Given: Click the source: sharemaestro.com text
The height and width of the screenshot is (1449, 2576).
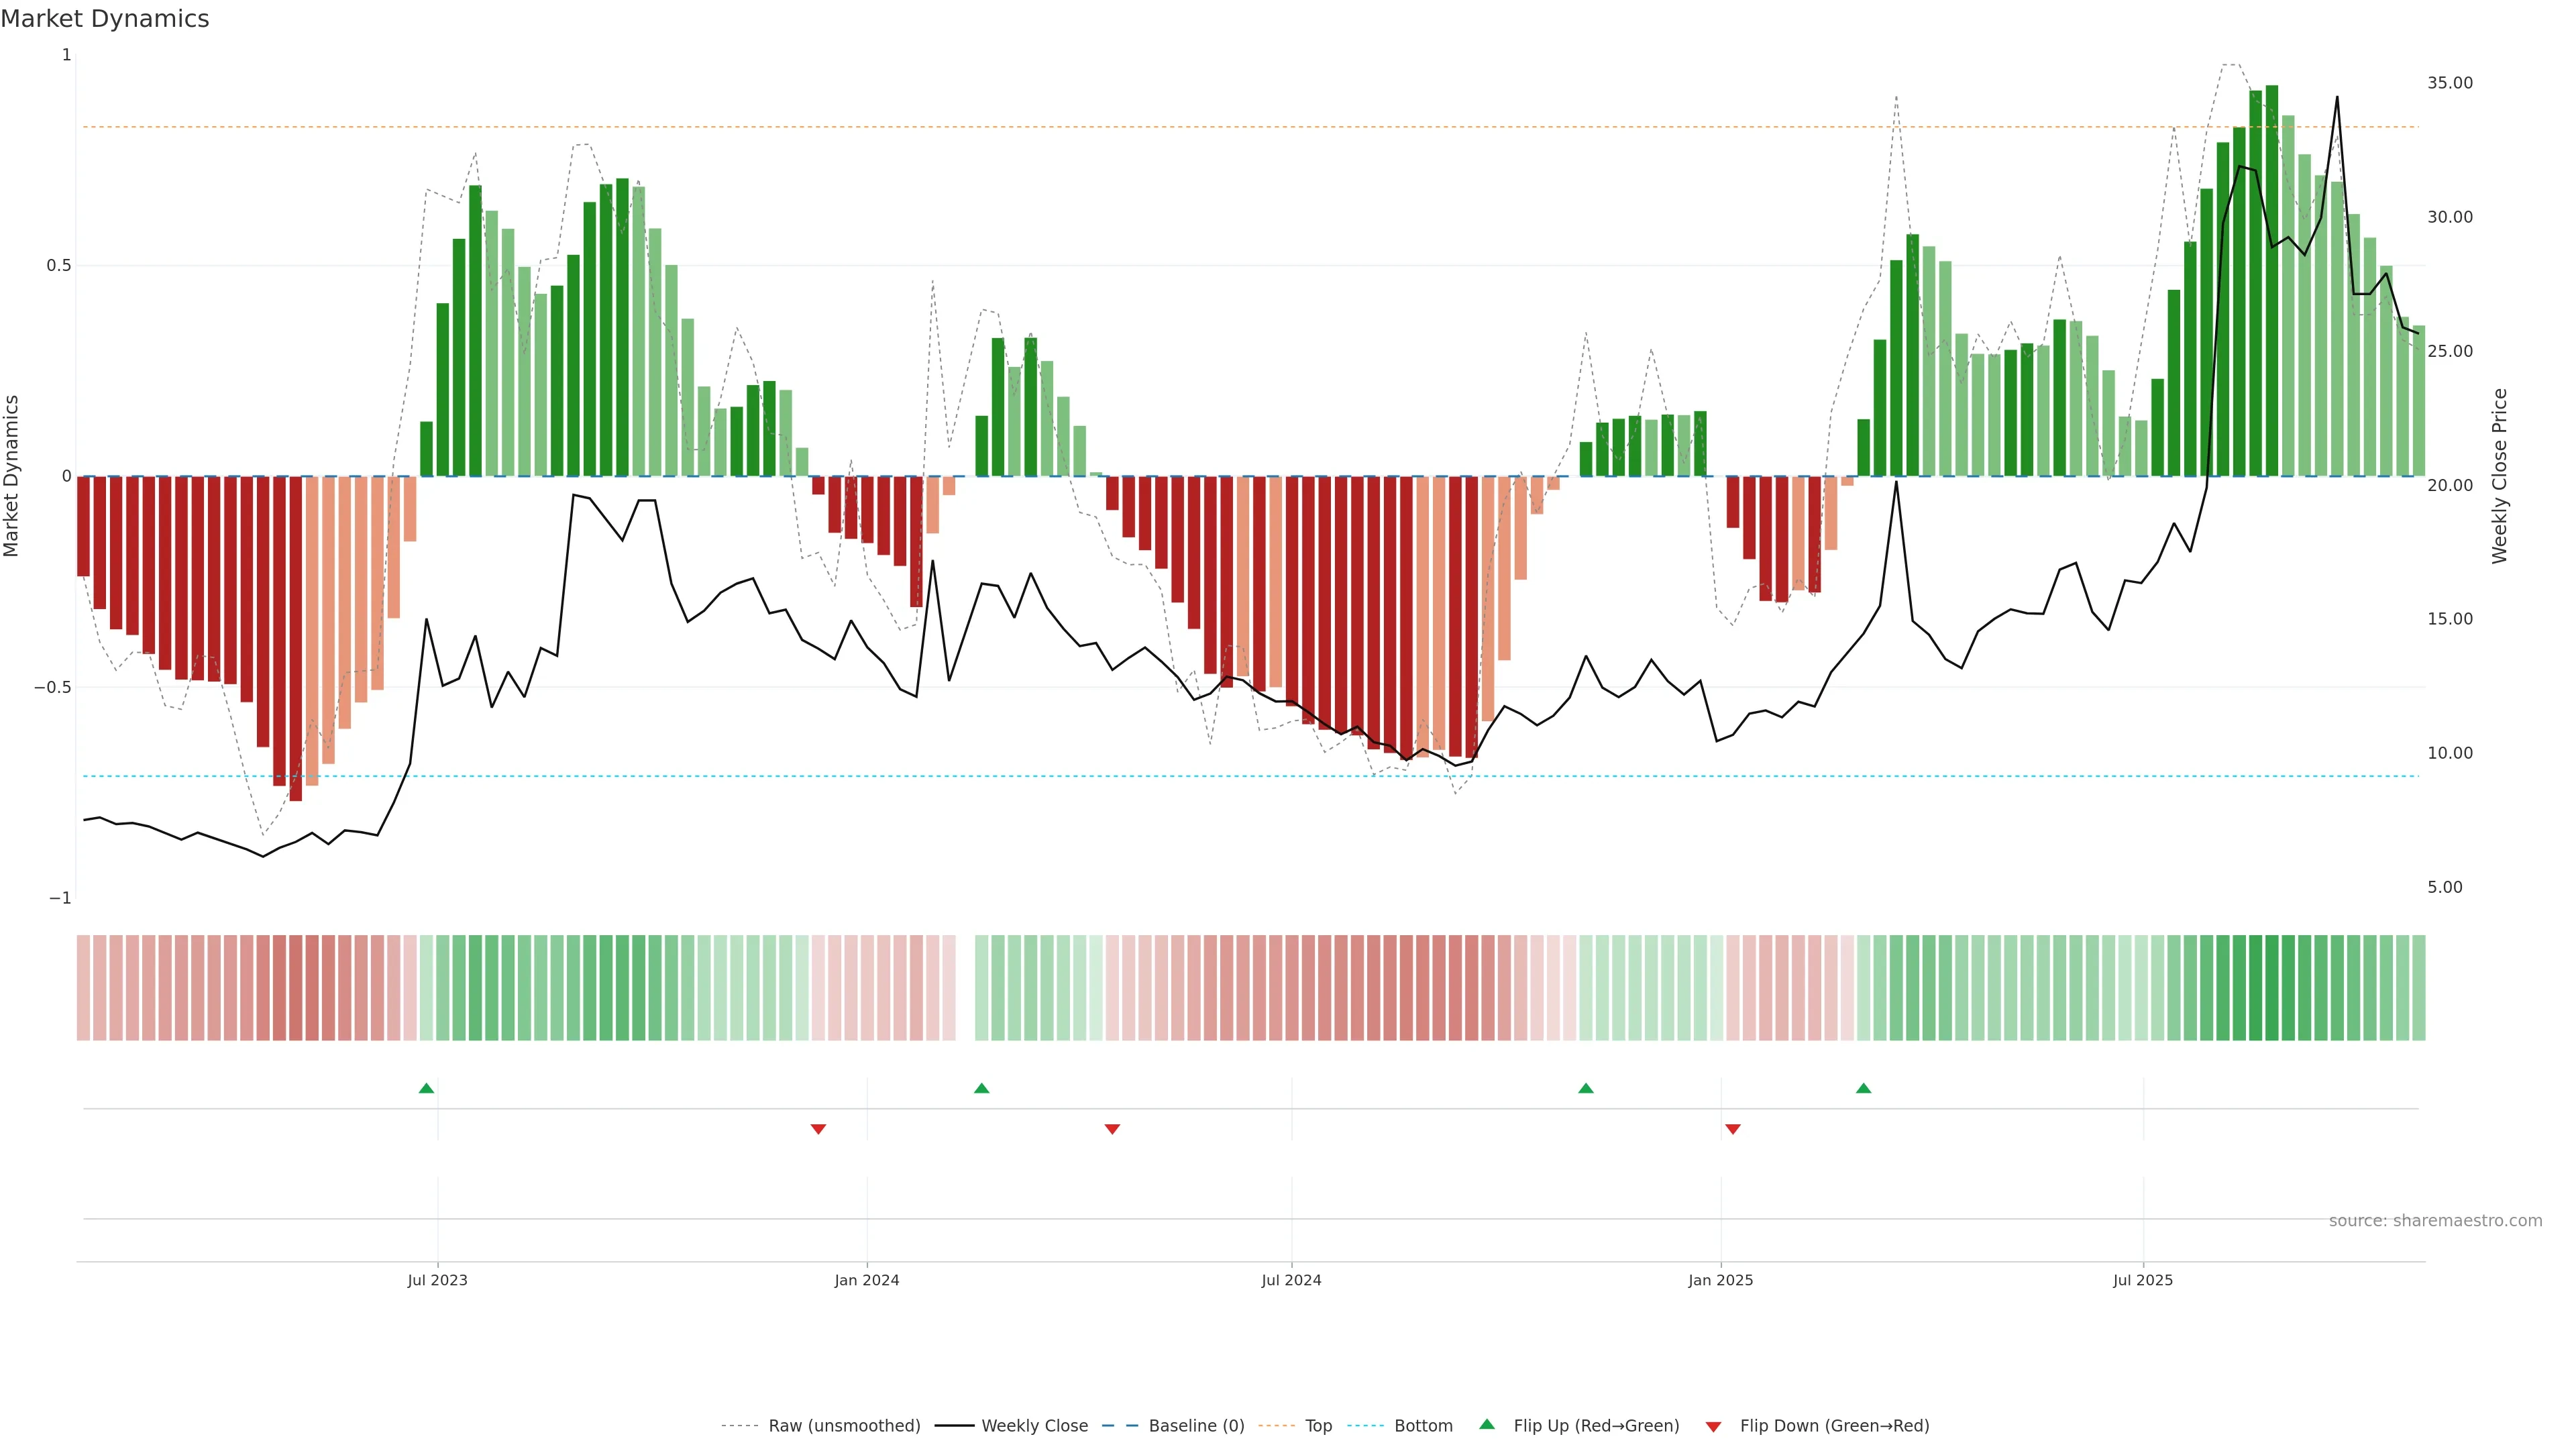Looking at the screenshot, I should coord(2435,1221).
